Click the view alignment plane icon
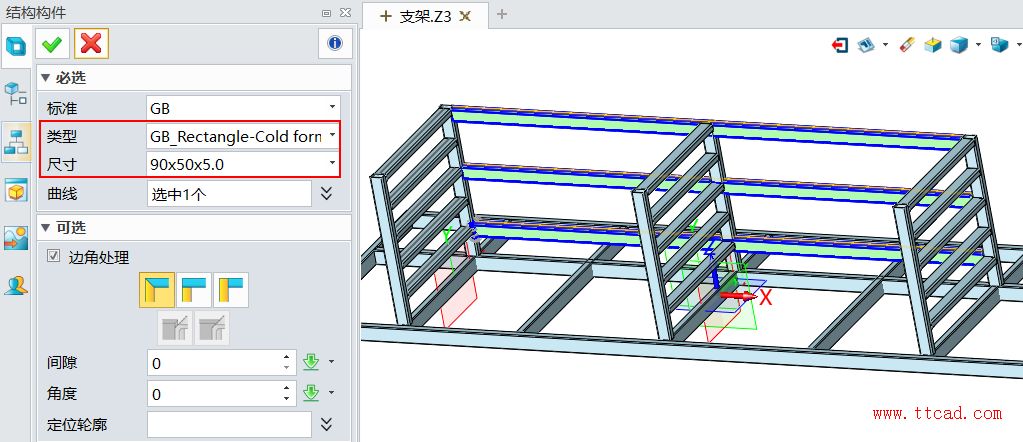The image size is (1023, 442). (x=866, y=44)
